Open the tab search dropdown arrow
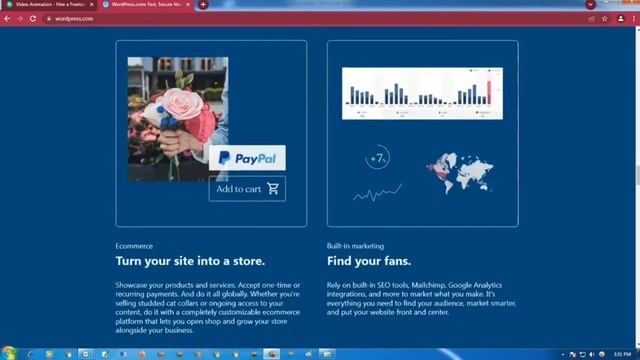Viewport: 640px width, 360px height. pyautogui.click(x=590, y=4)
